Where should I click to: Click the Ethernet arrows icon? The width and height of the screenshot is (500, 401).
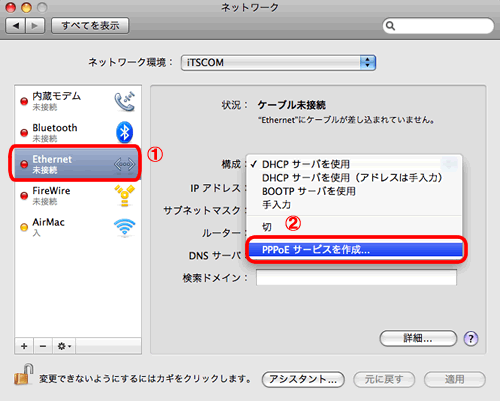(x=124, y=164)
